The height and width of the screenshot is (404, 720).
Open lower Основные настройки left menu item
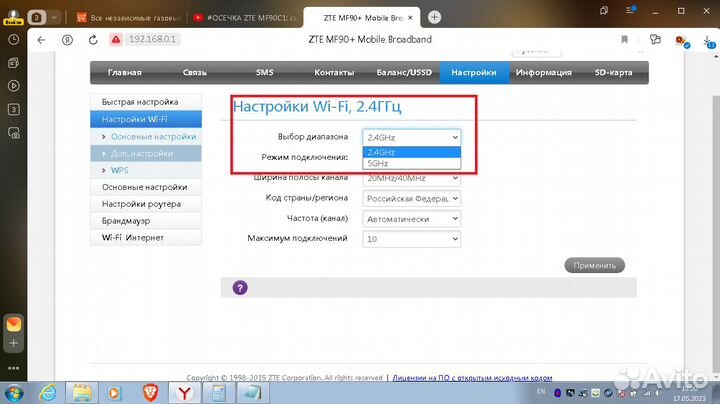click(x=146, y=187)
